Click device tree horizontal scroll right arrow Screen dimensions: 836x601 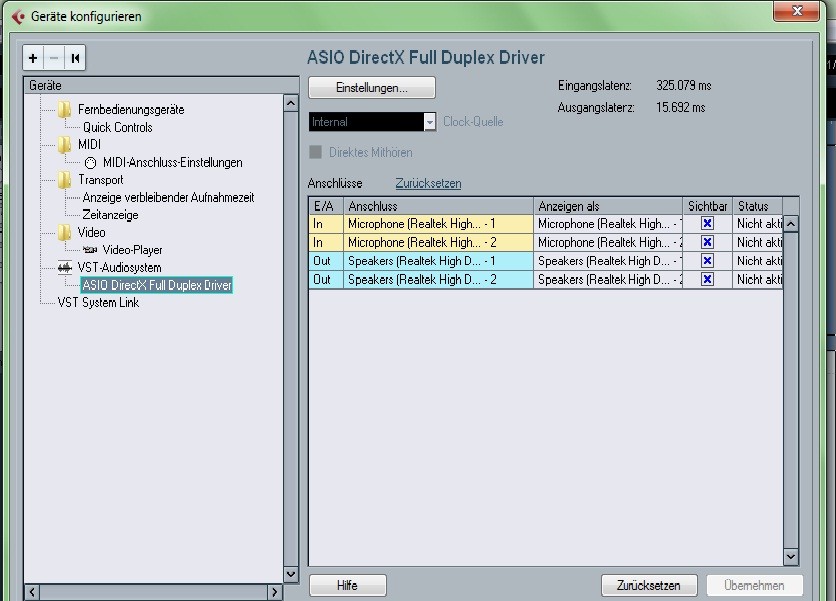point(275,592)
